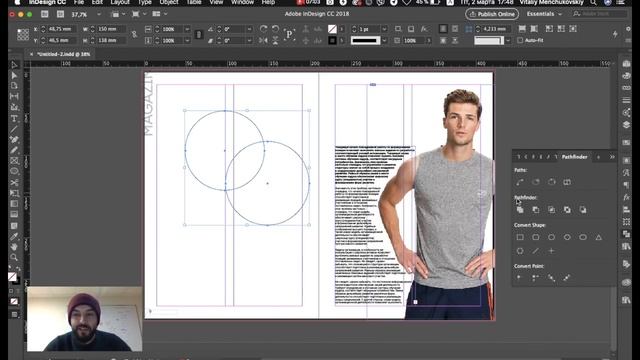Select the Rectangle Frame tool
This screenshot has width=640, height=360.
pos(14,161)
